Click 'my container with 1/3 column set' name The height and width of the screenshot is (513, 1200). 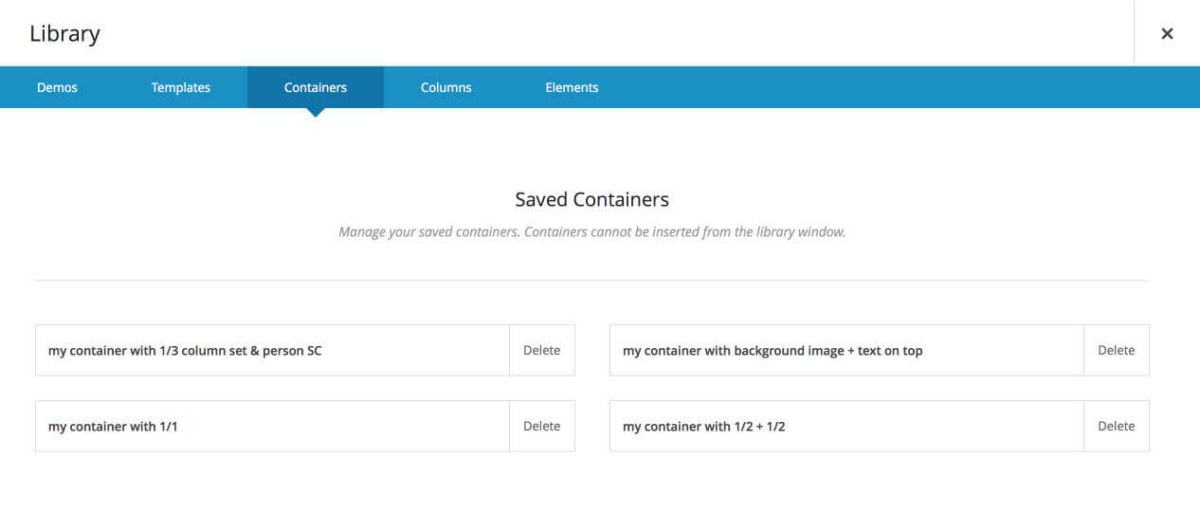(x=185, y=351)
